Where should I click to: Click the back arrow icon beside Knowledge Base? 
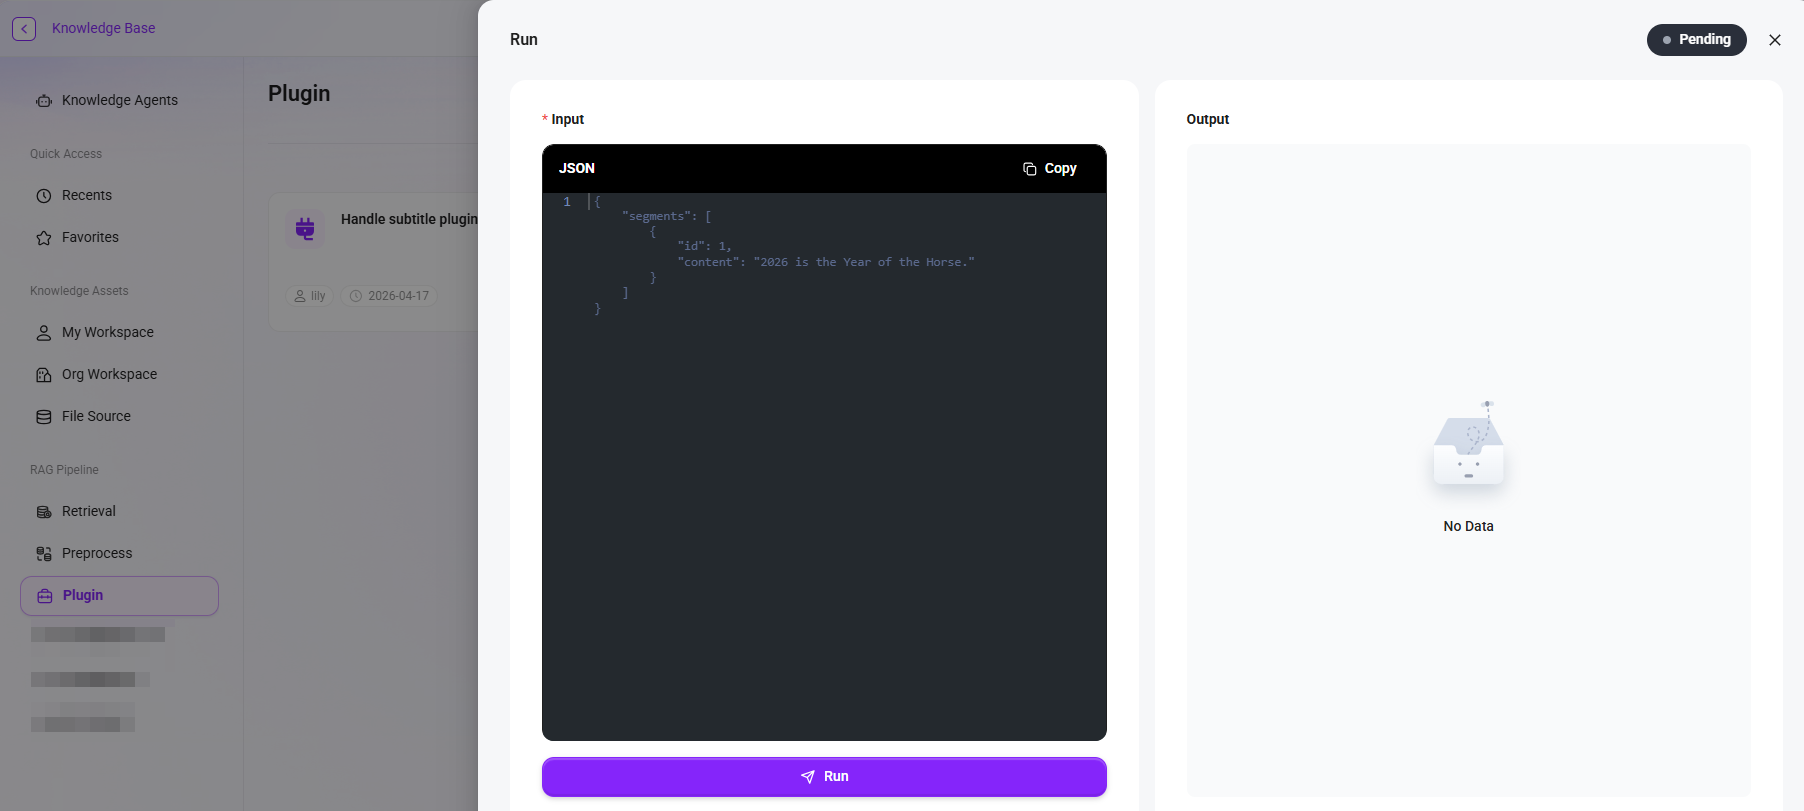[24, 29]
